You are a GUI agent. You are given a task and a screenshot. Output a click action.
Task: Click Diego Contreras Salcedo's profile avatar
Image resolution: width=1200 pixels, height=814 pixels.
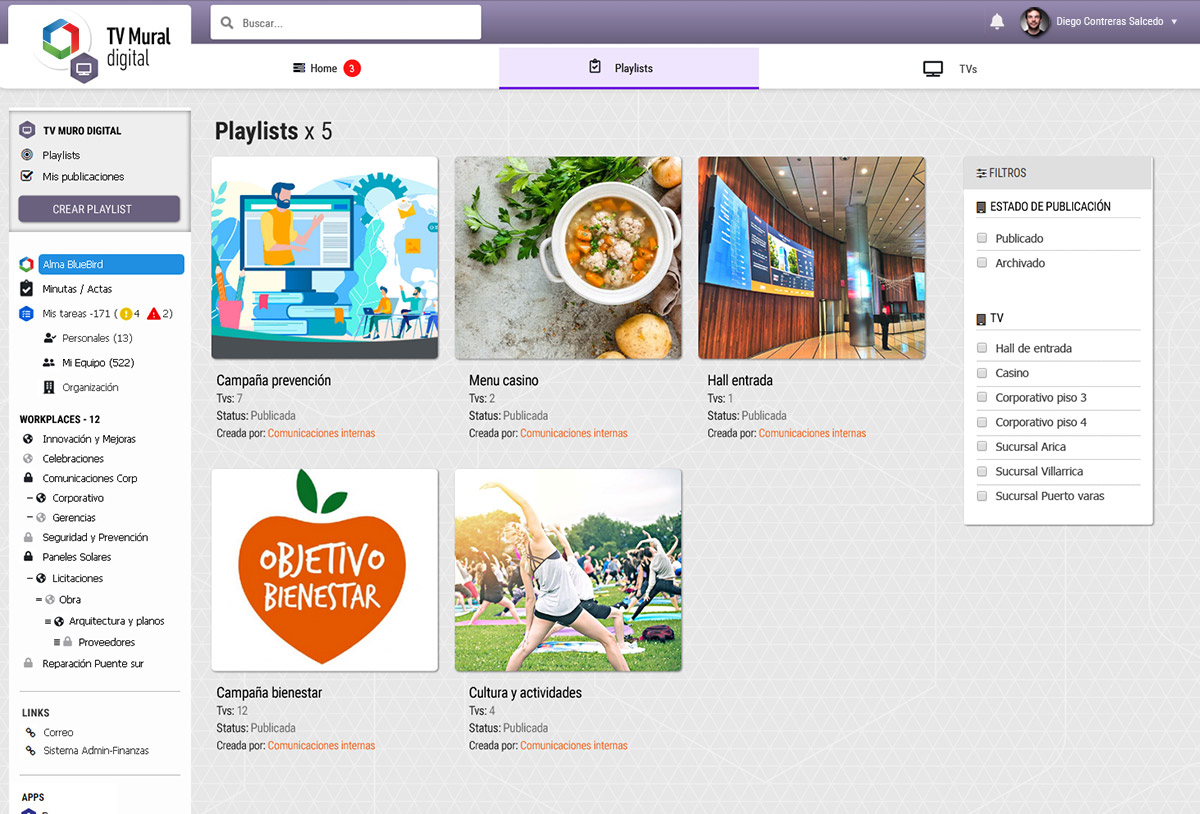[x=1035, y=22]
